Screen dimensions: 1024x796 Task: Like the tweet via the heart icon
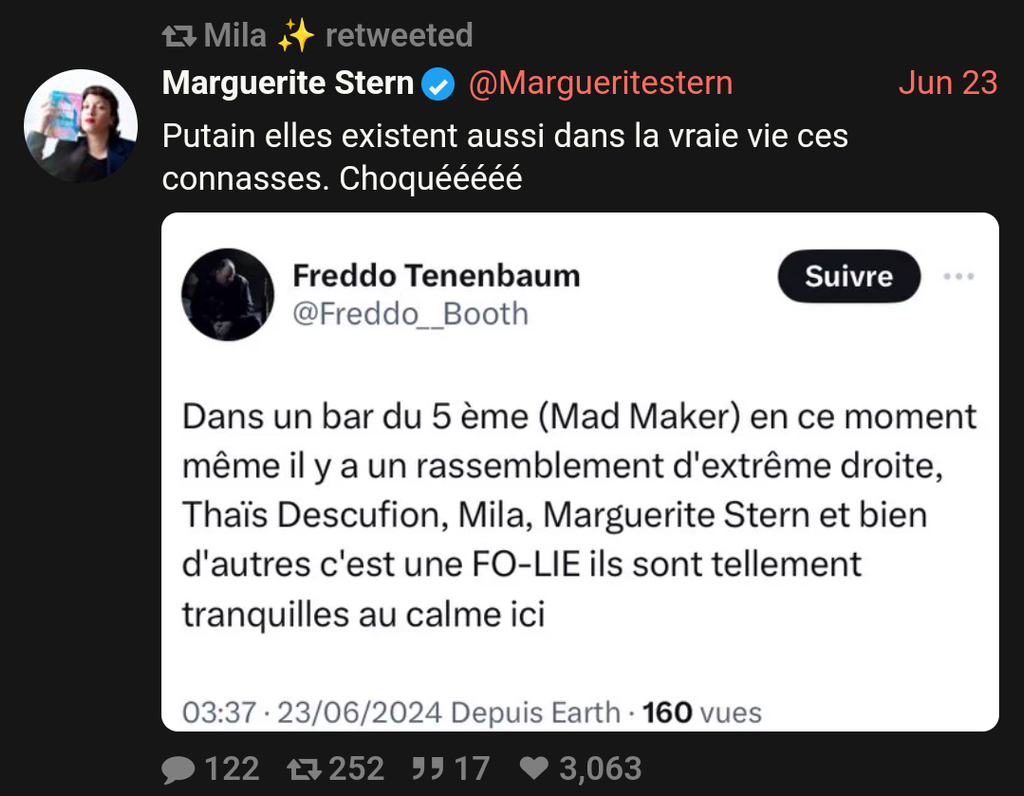click(x=536, y=768)
